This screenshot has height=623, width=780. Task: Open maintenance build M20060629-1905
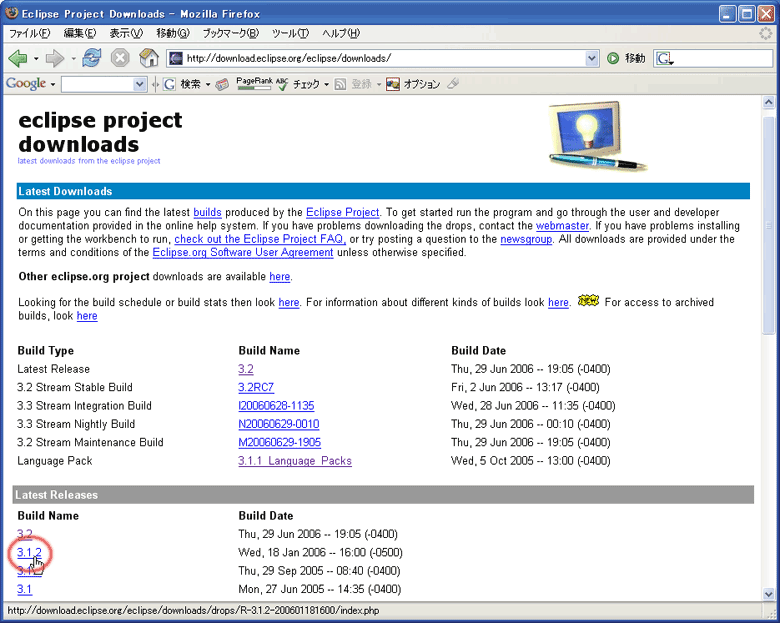(x=279, y=442)
